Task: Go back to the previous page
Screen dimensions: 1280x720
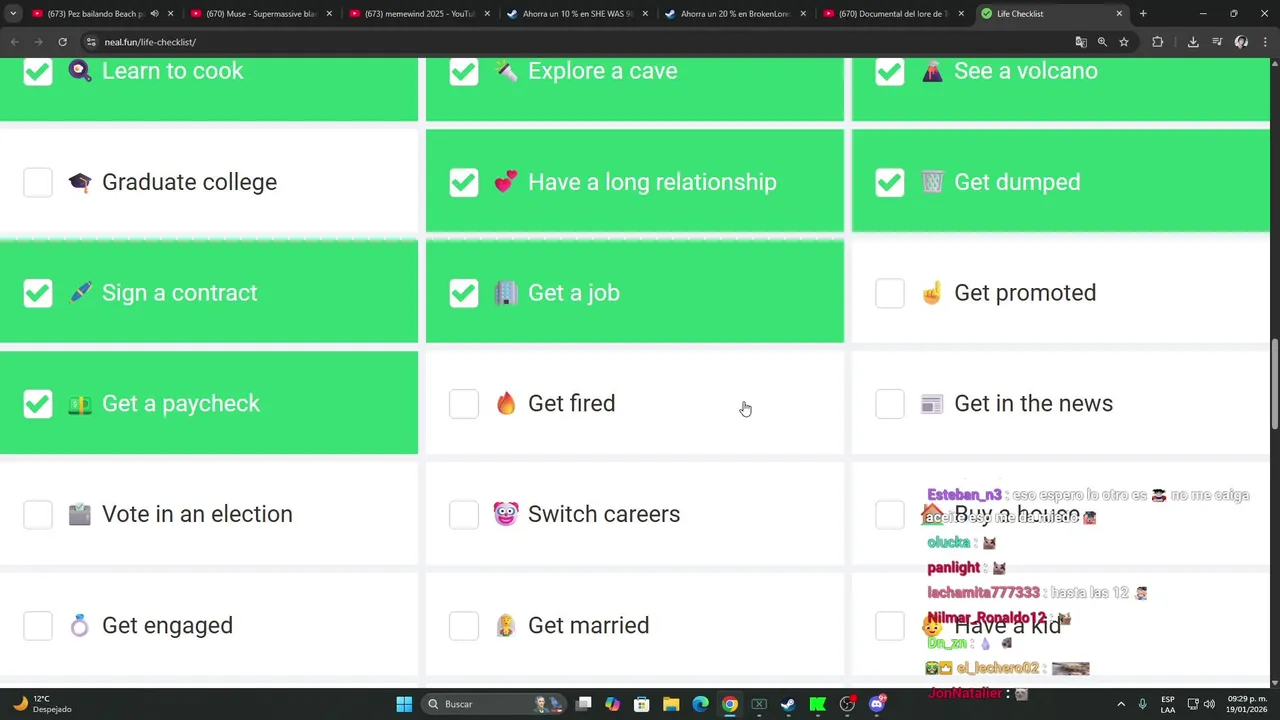Action: pyautogui.click(x=15, y=42)
